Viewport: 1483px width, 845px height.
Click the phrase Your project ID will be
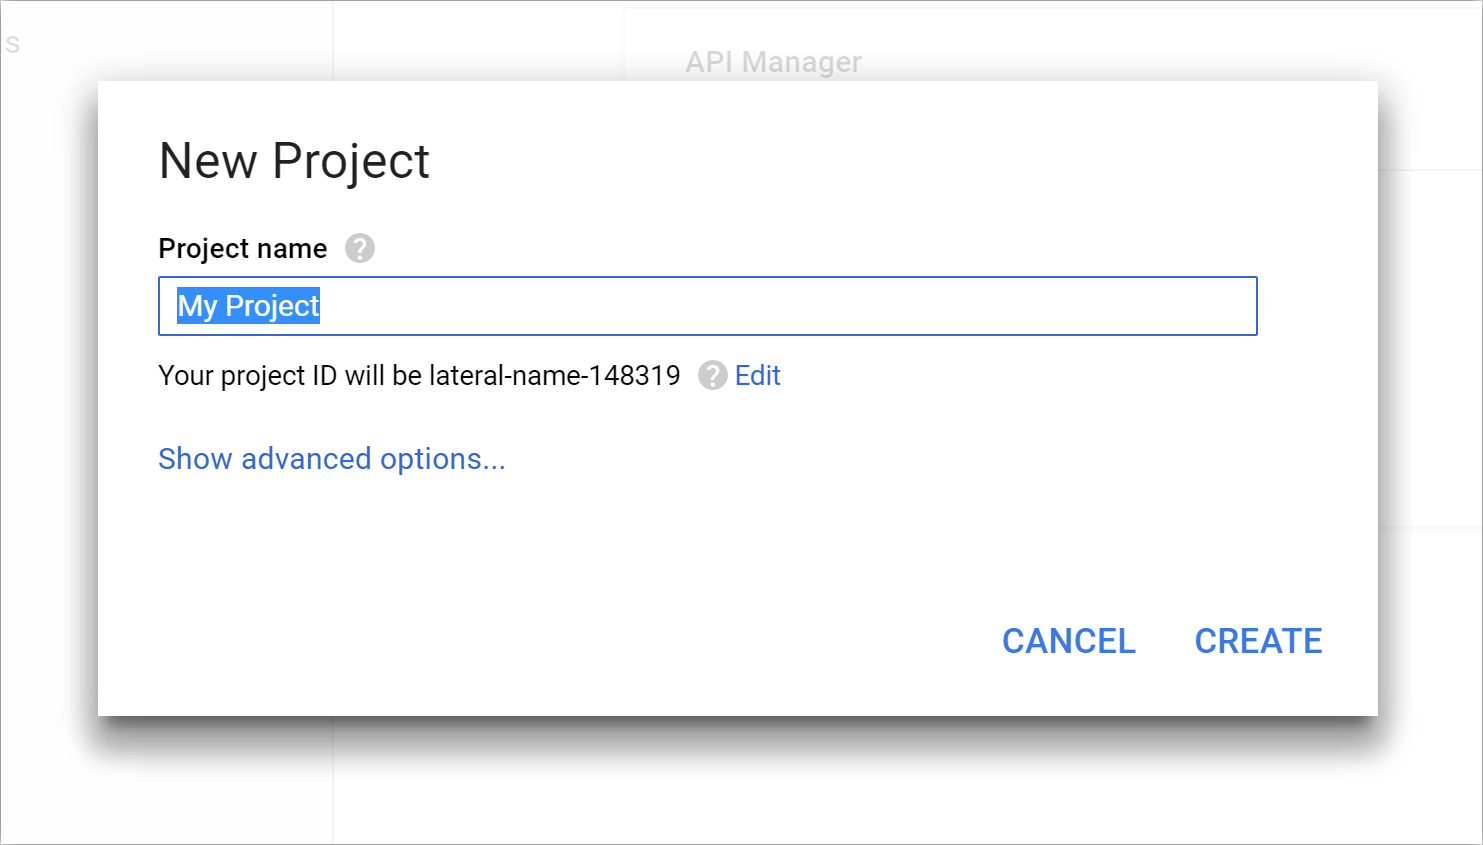point(290,375)
